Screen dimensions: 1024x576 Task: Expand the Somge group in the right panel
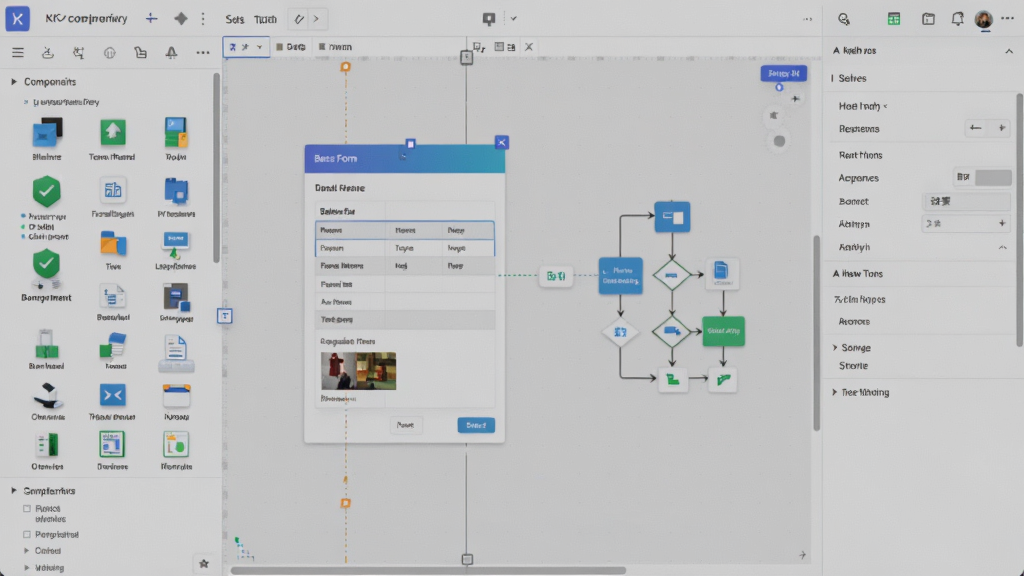click(x=835, y=347)
